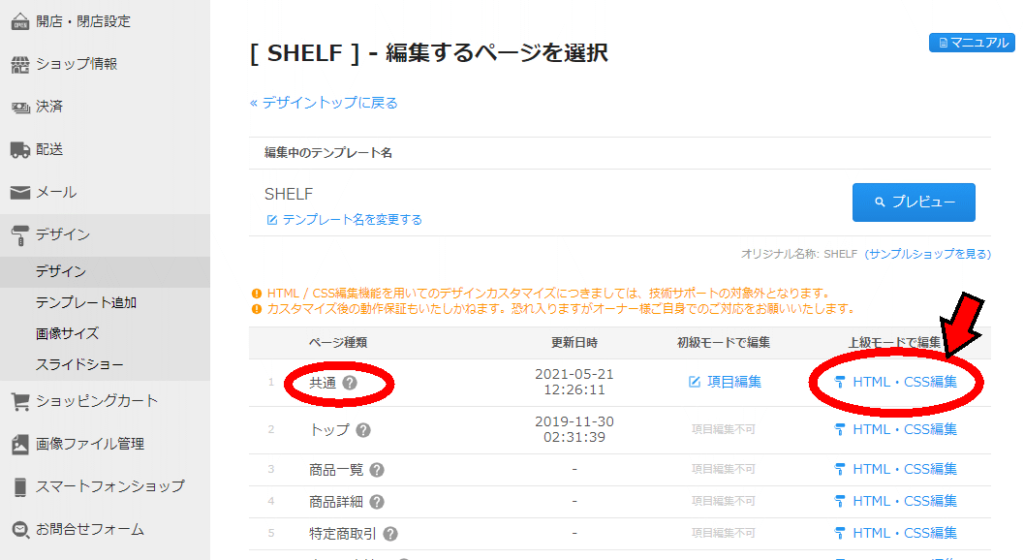Open 画像ファイル管理 in the sidebar

tap(89, 444)
